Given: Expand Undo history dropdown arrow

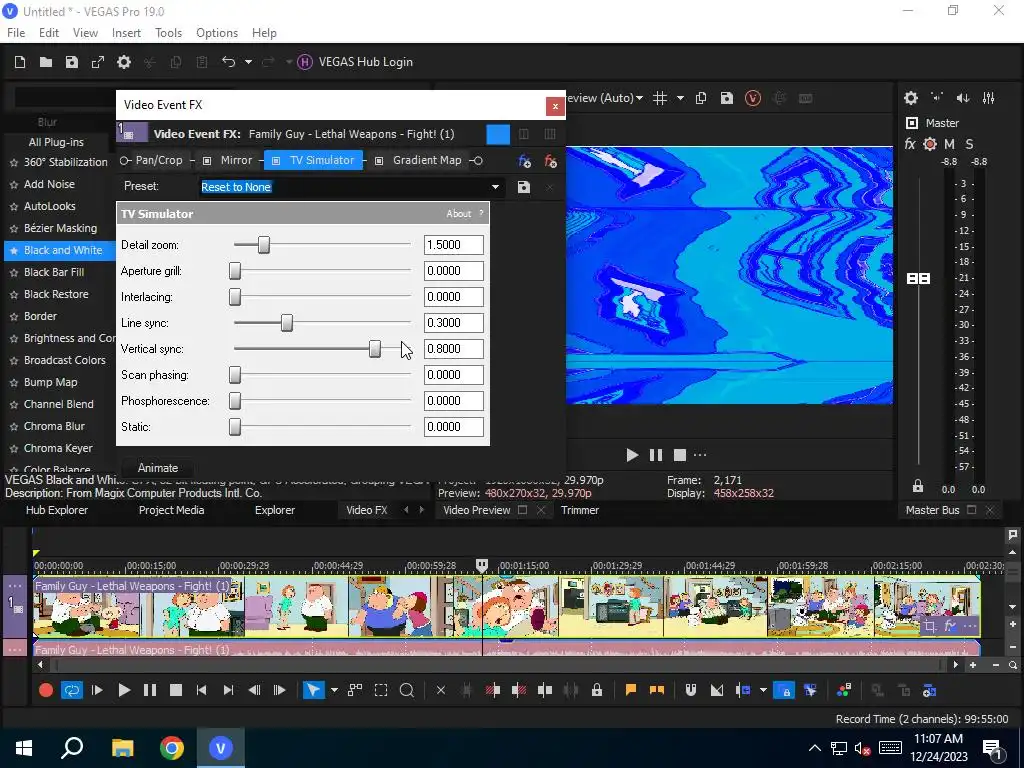Looking at the screenshot, I should click(x=248, y=62).
